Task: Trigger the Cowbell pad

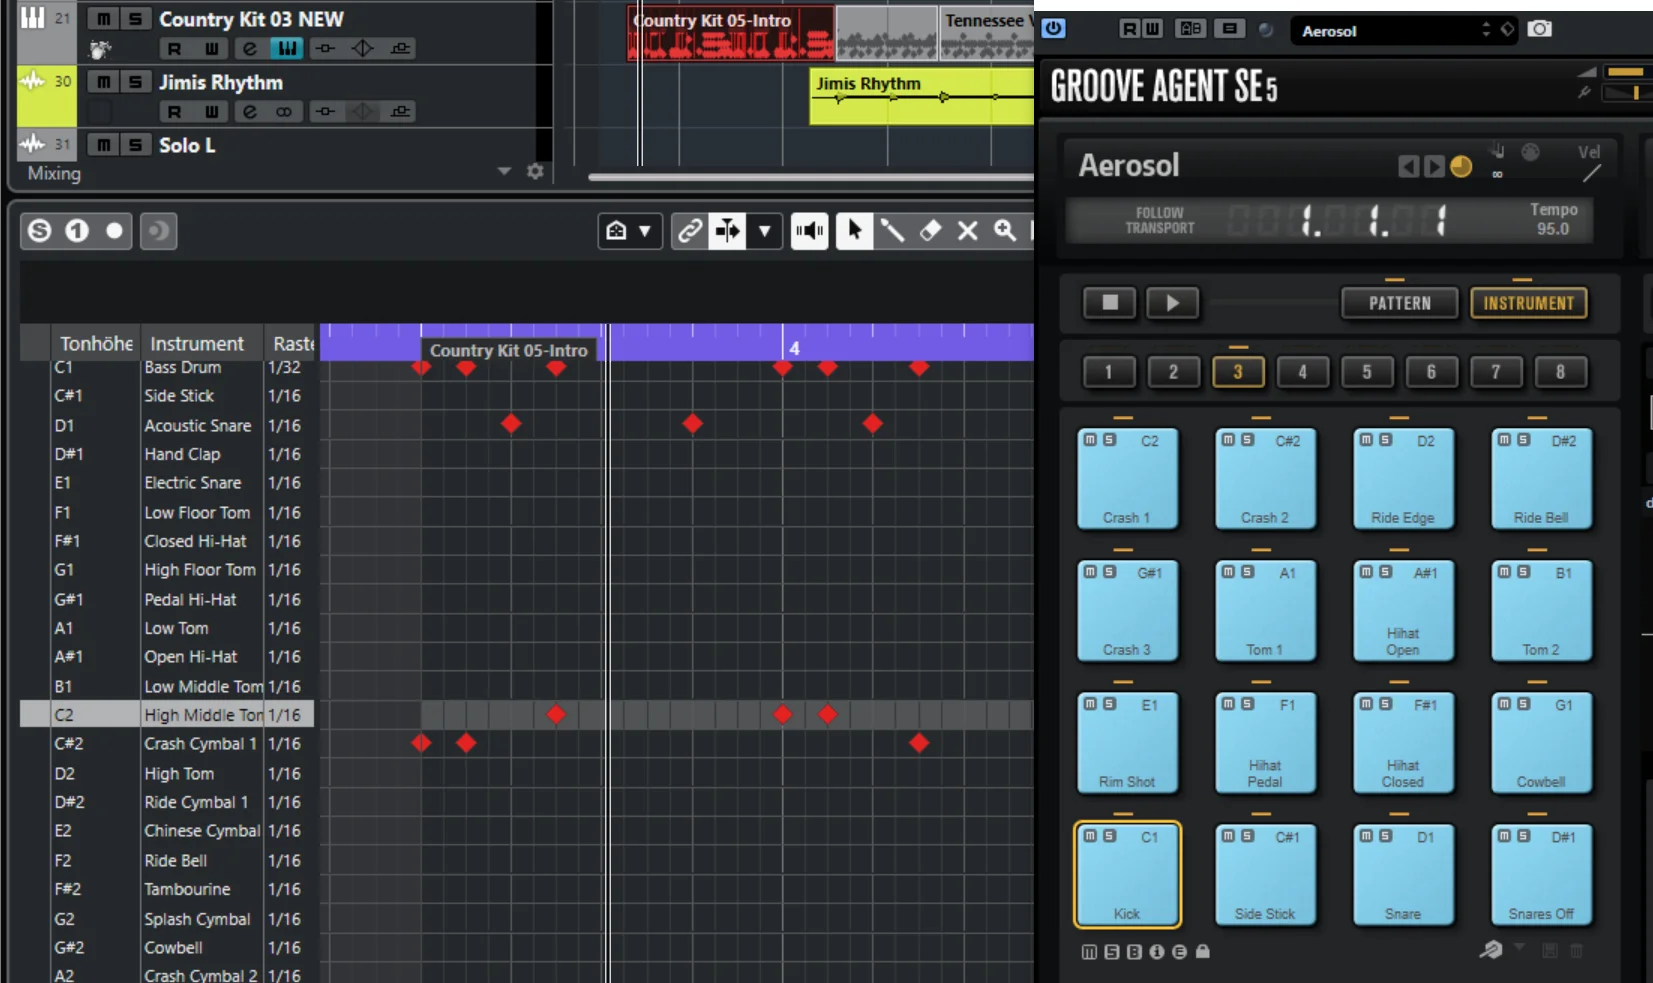Action: pos(1541,742)
